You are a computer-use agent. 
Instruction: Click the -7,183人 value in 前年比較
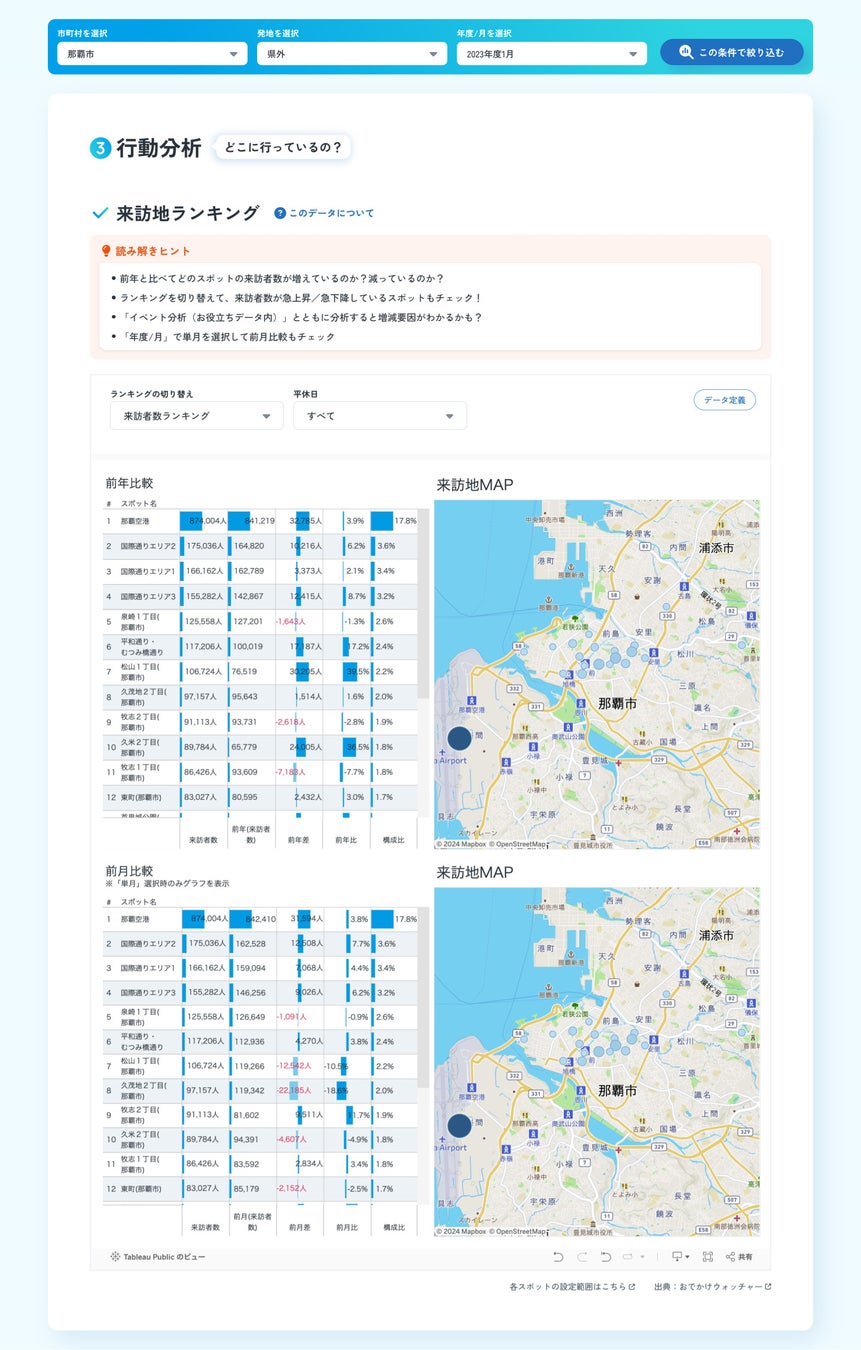pyautogui.click(x=290, y=772)
